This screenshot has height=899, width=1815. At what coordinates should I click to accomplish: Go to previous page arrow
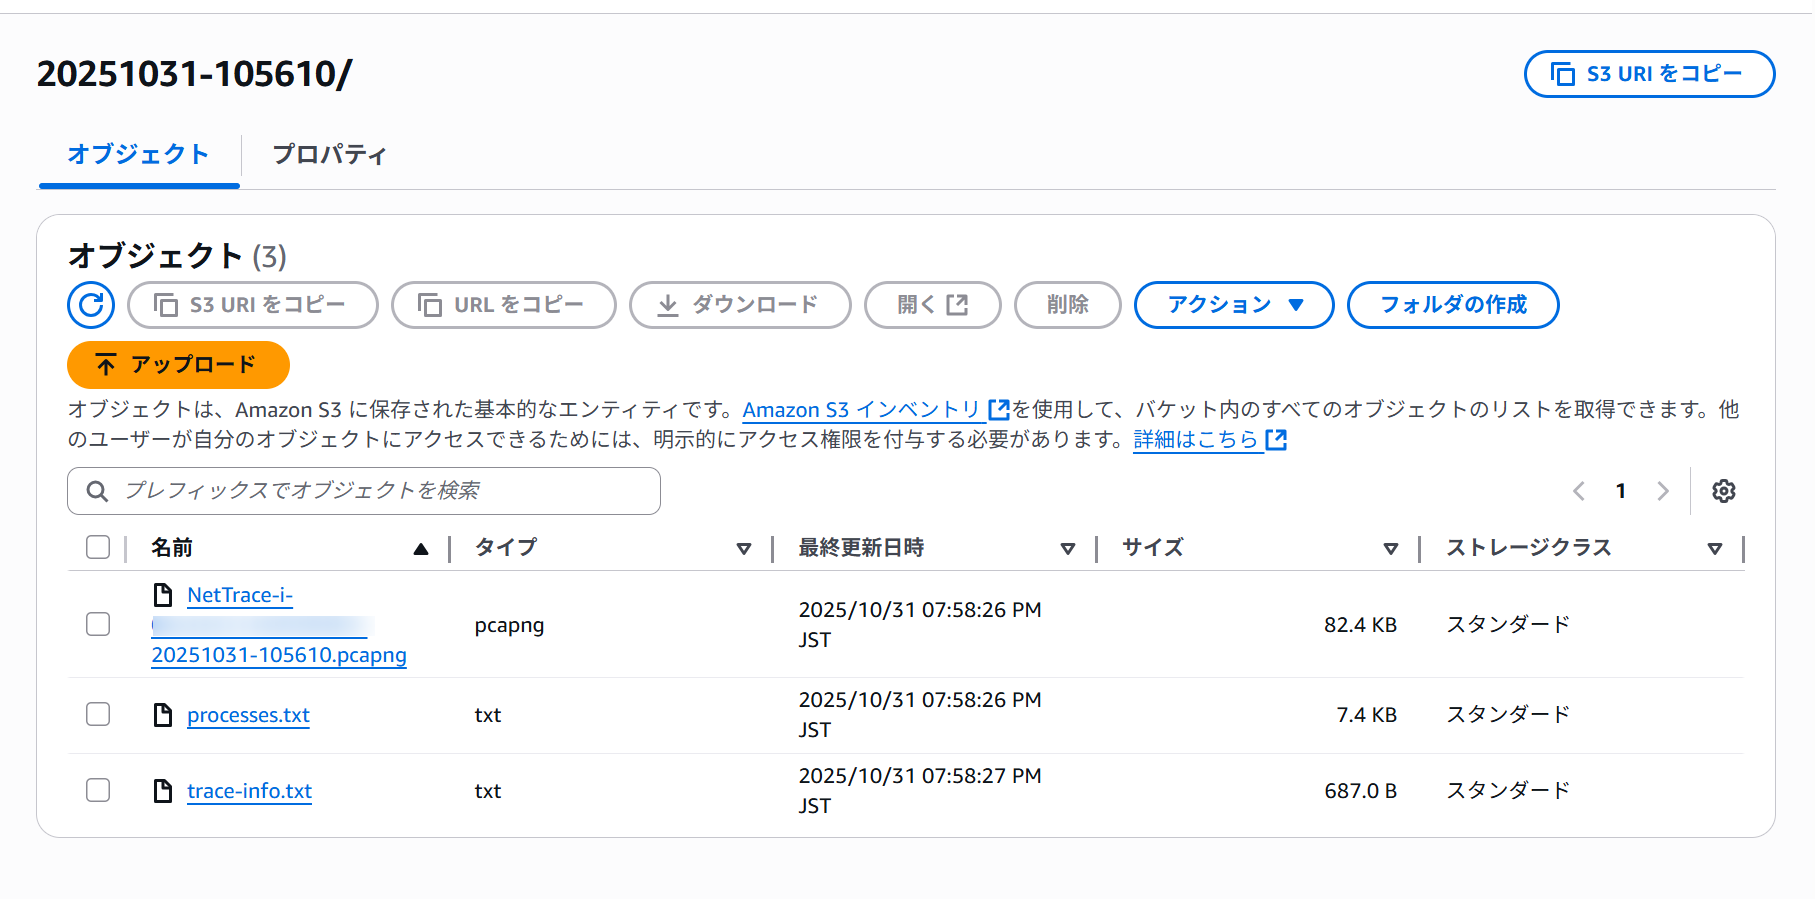click(x=1579, y=491)
